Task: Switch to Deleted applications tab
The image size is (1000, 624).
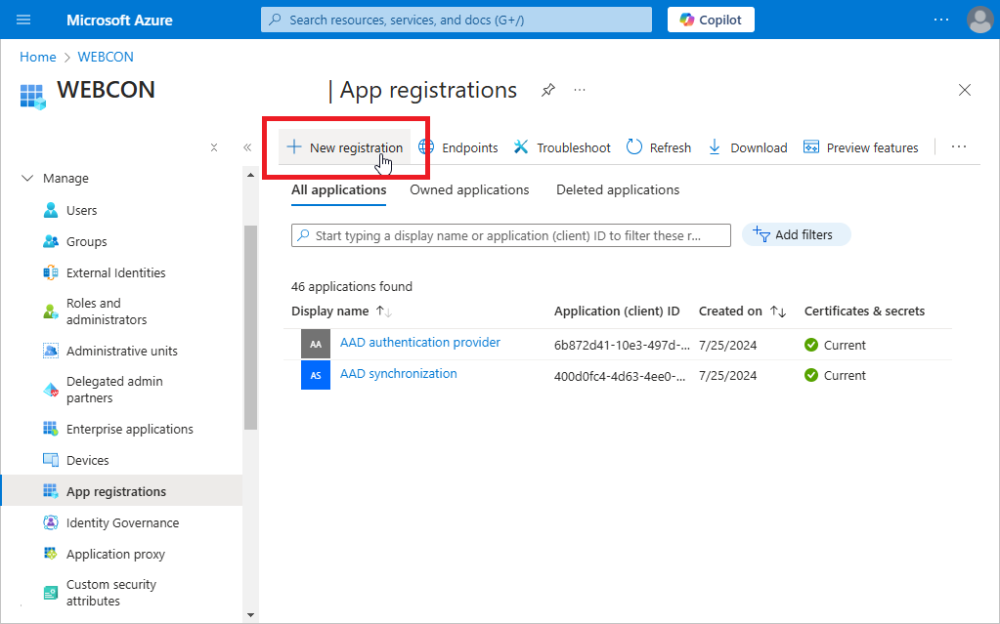Action: tap(617, 190)
